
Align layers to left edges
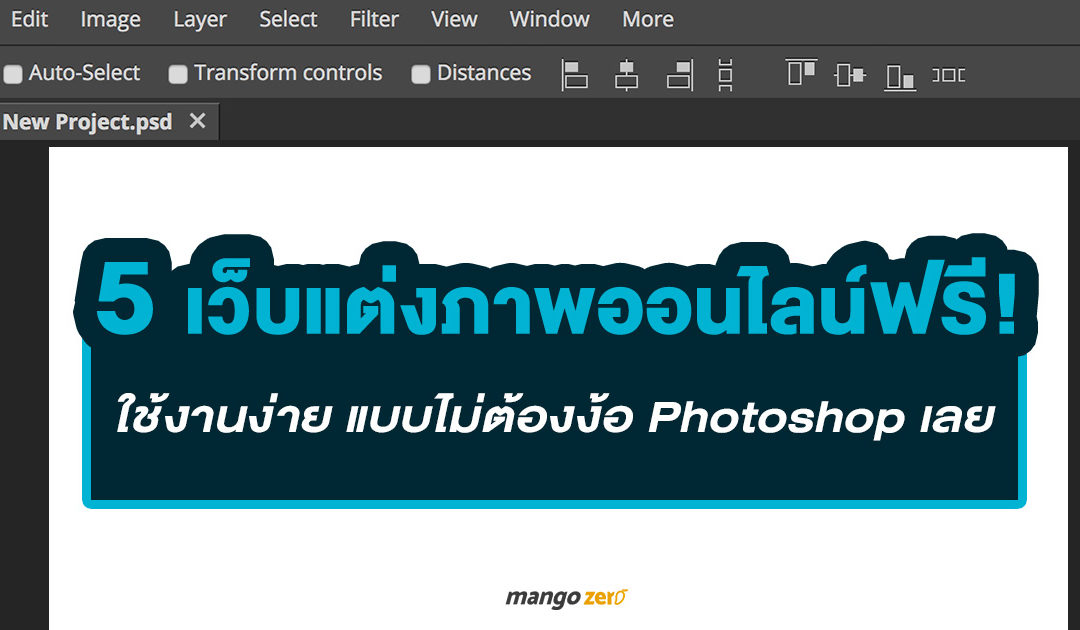click(574, 74)
